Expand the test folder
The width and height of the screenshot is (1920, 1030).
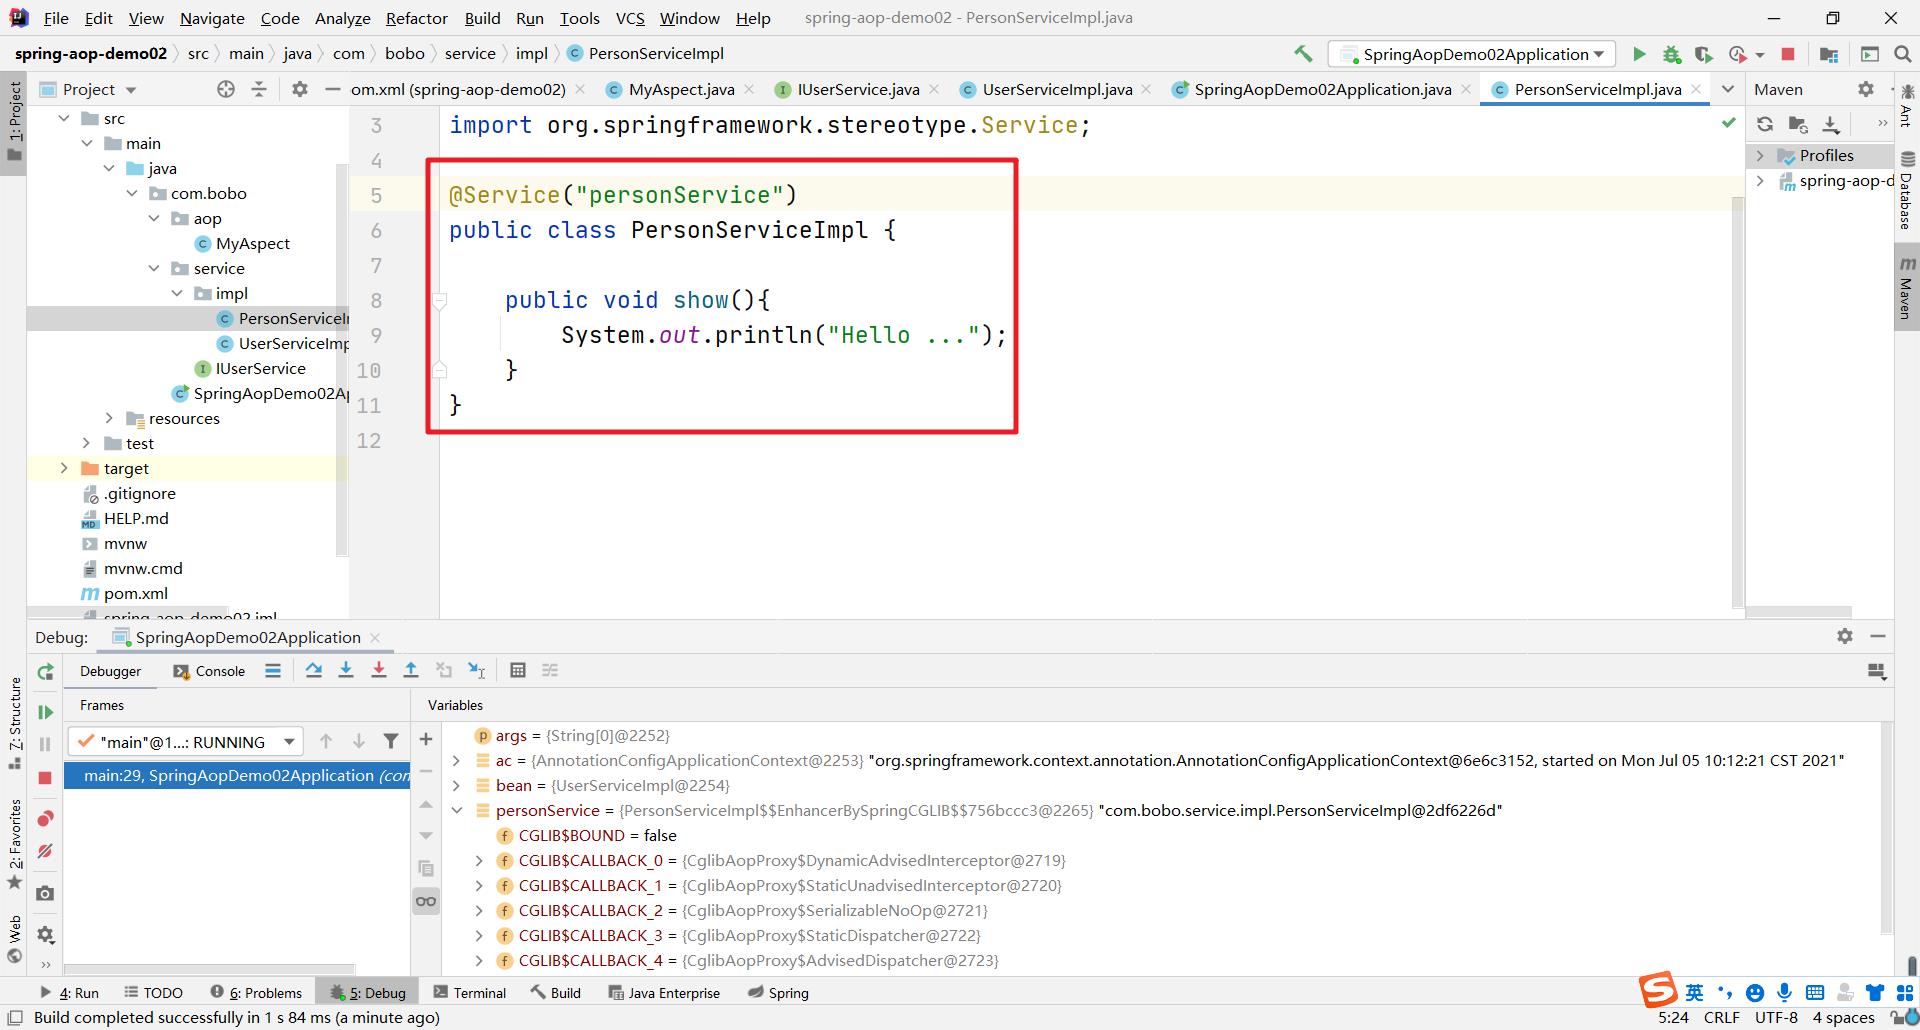[87, 443]
